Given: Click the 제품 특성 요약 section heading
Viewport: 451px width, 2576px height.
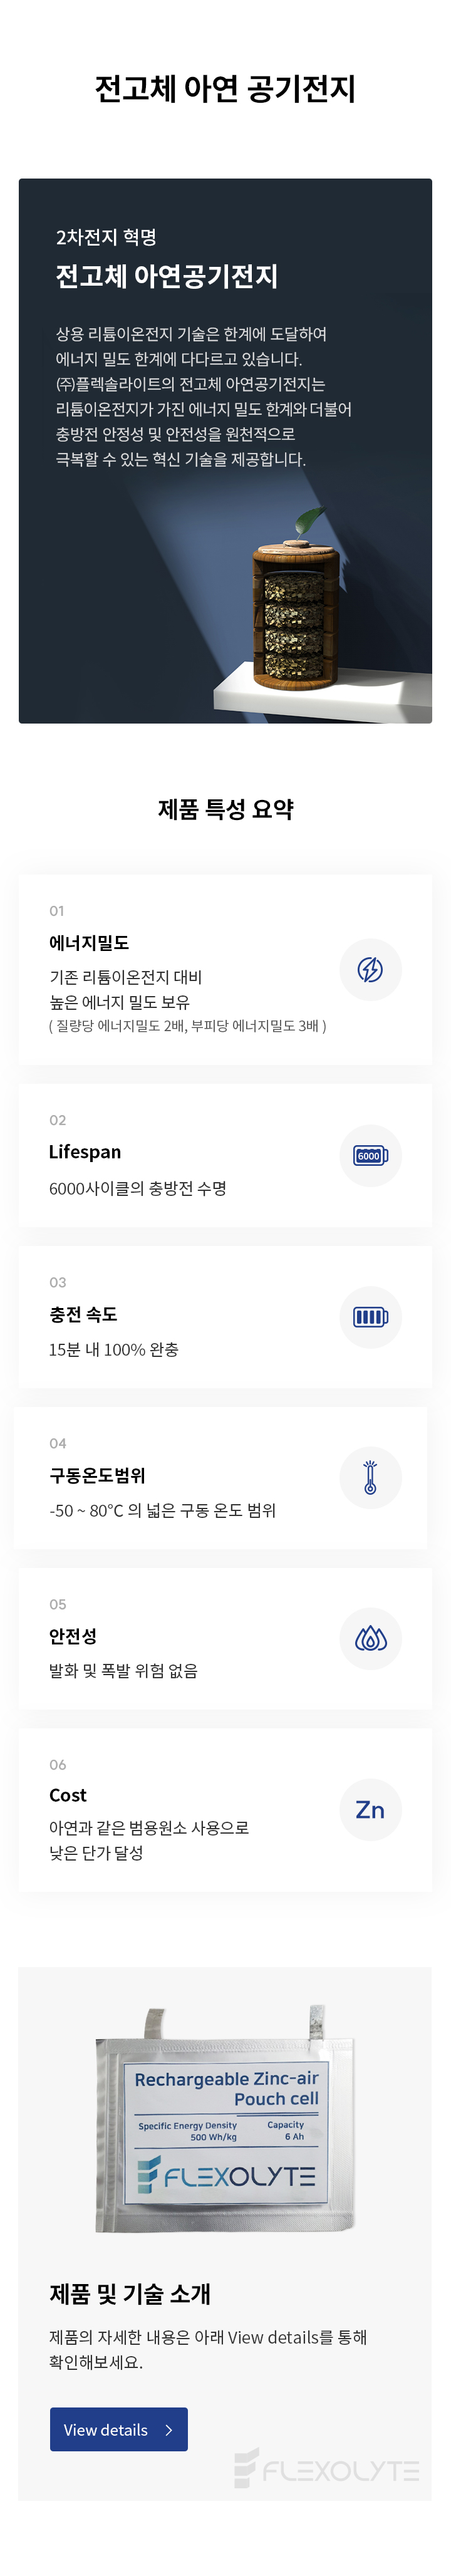Looking at the screenshot, I should click(225, 809).
